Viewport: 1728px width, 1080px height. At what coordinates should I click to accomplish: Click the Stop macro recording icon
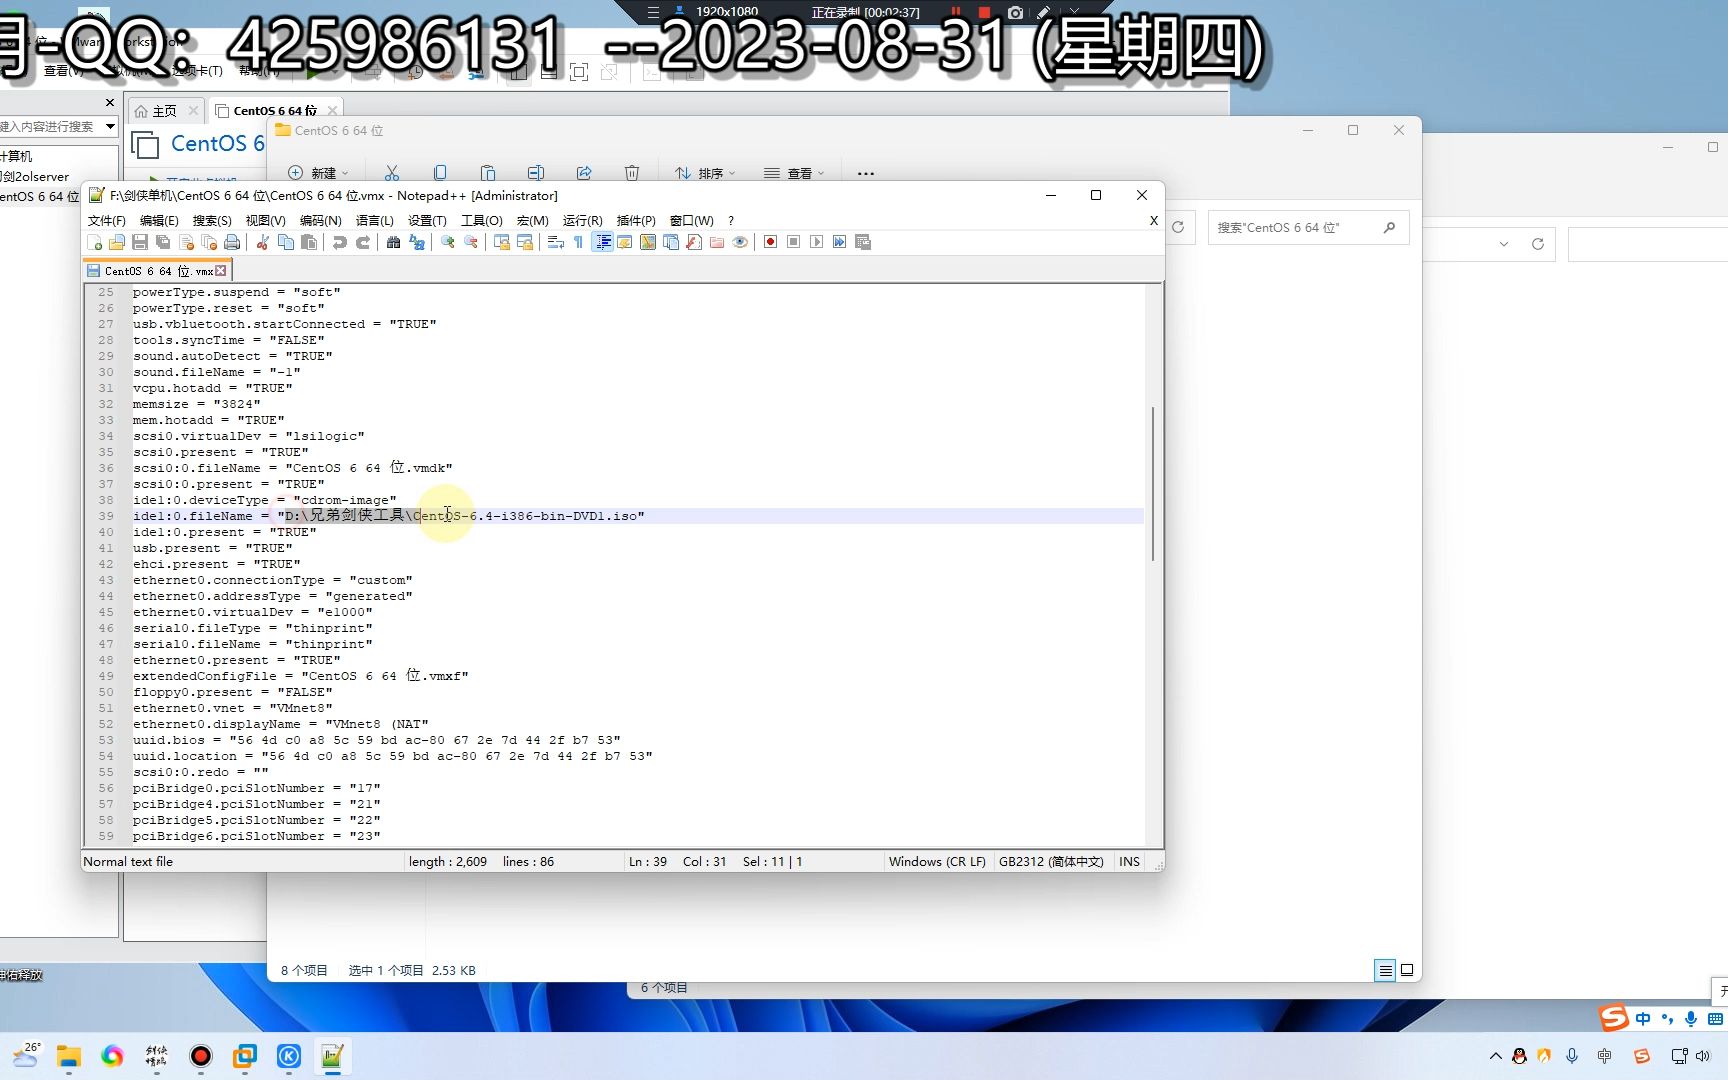click(x=793, y=242)
